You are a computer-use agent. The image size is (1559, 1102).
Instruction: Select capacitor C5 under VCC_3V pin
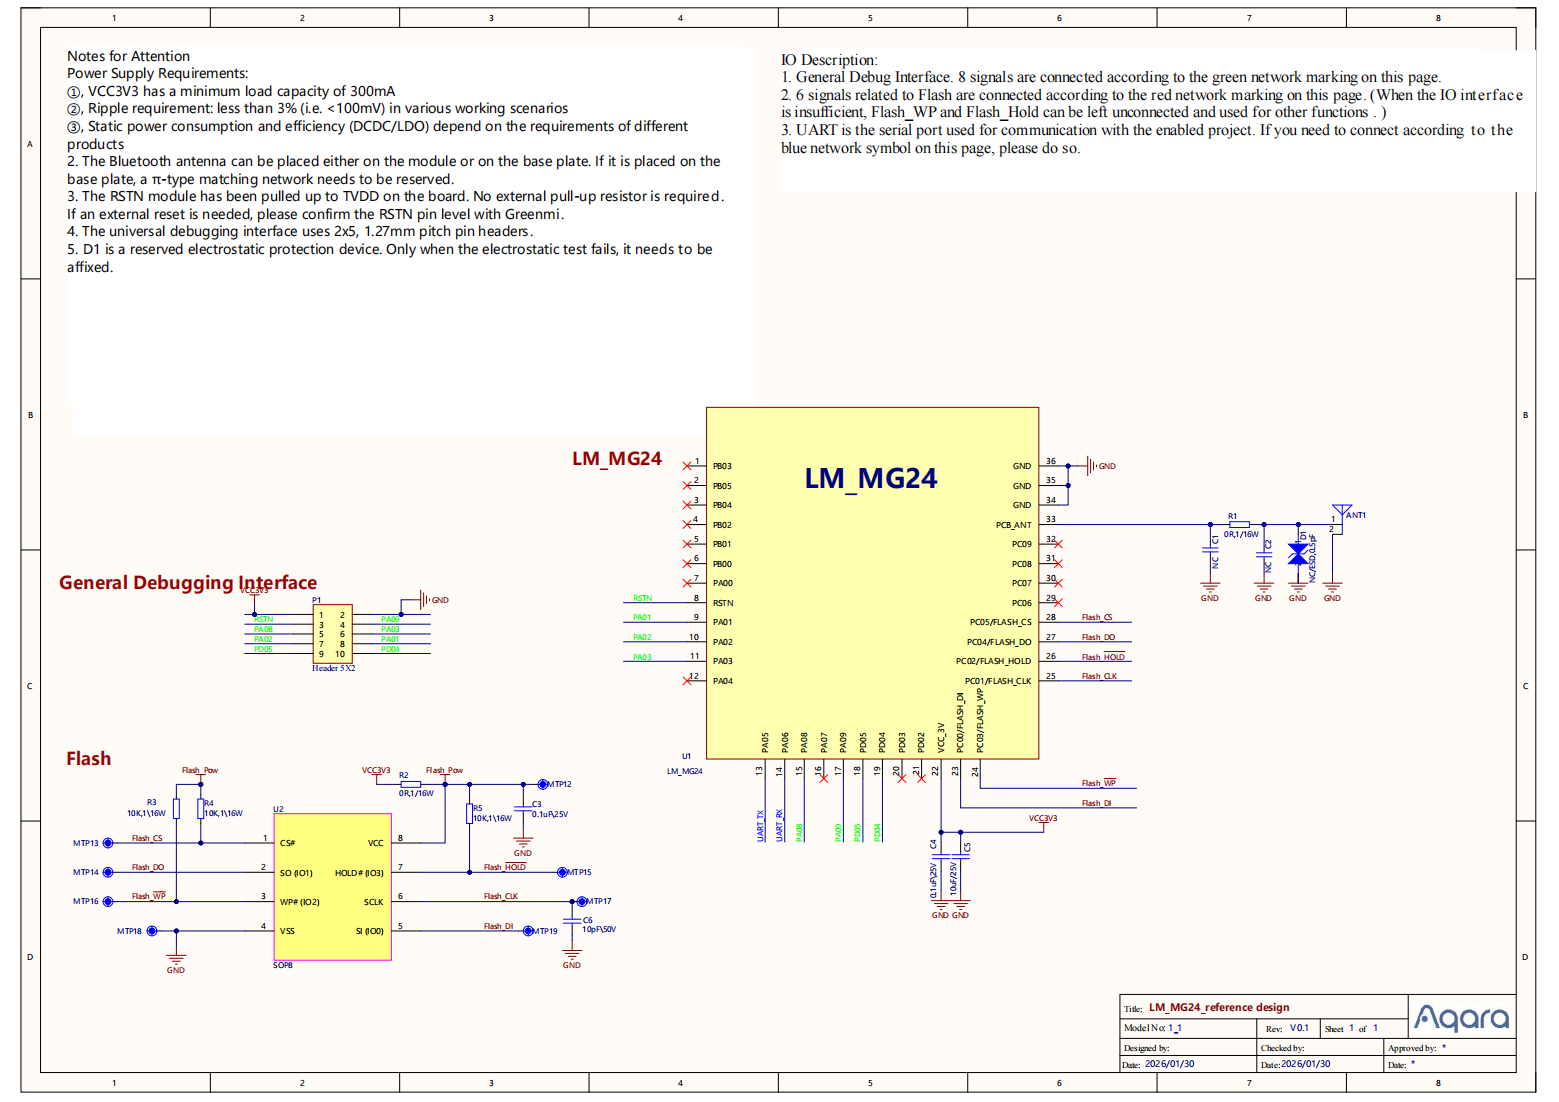coord(960,858)
